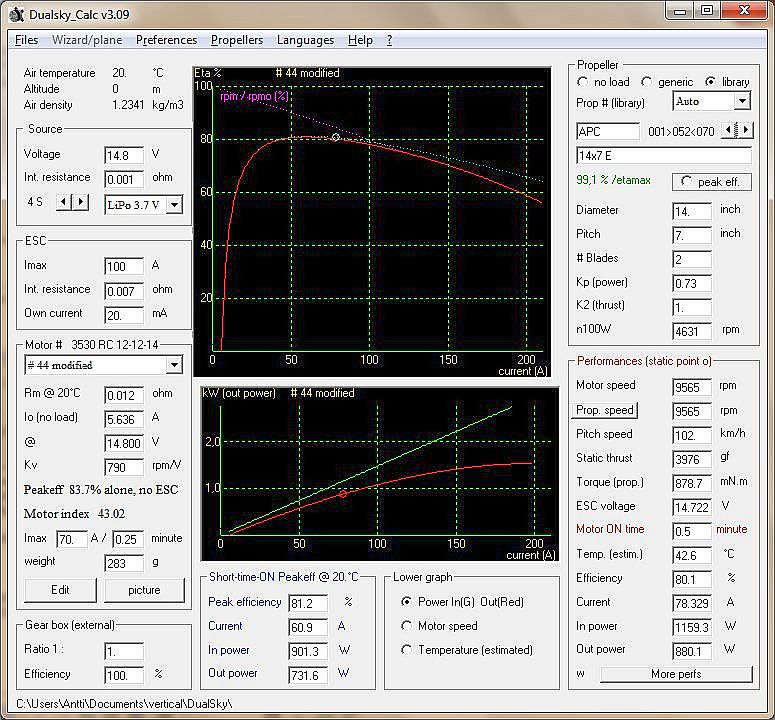The height and width of the screenshot is (720, 775).
Task: Click the Dualsky_Calc title bar app icon
Action: coord(16,15)
